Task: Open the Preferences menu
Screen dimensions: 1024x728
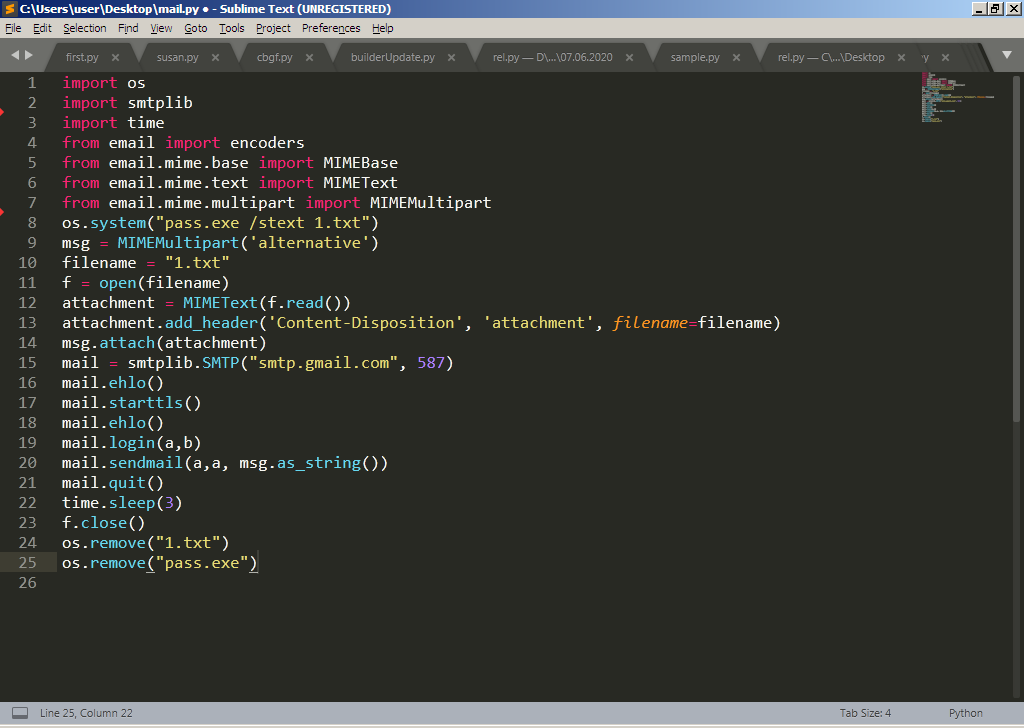Action: 331,28
